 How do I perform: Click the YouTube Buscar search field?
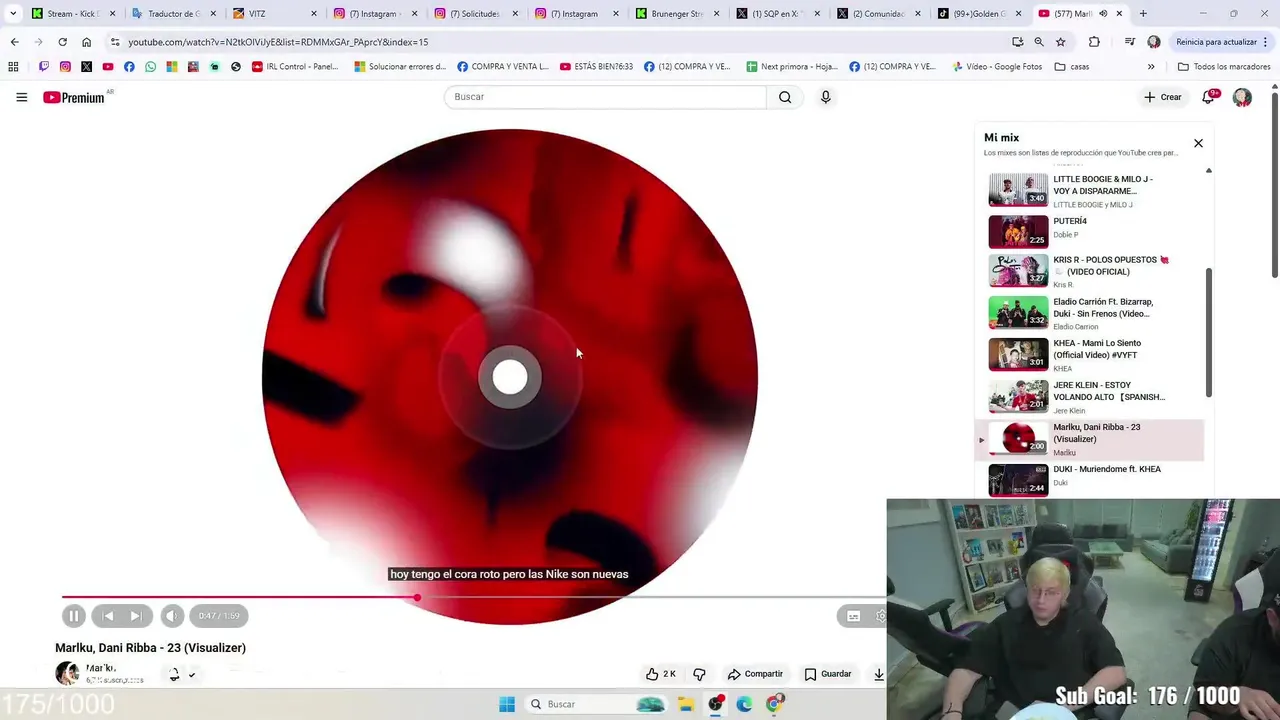coord(605,97)
